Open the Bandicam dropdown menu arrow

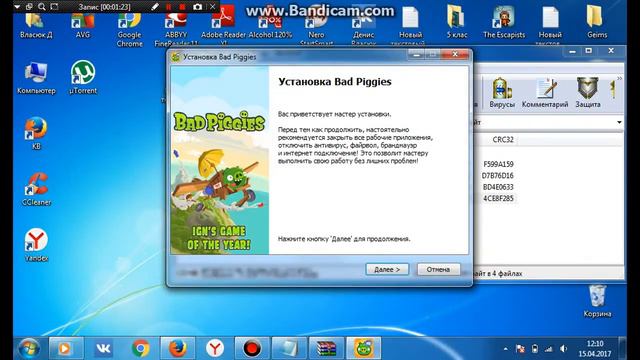[17, 7]
